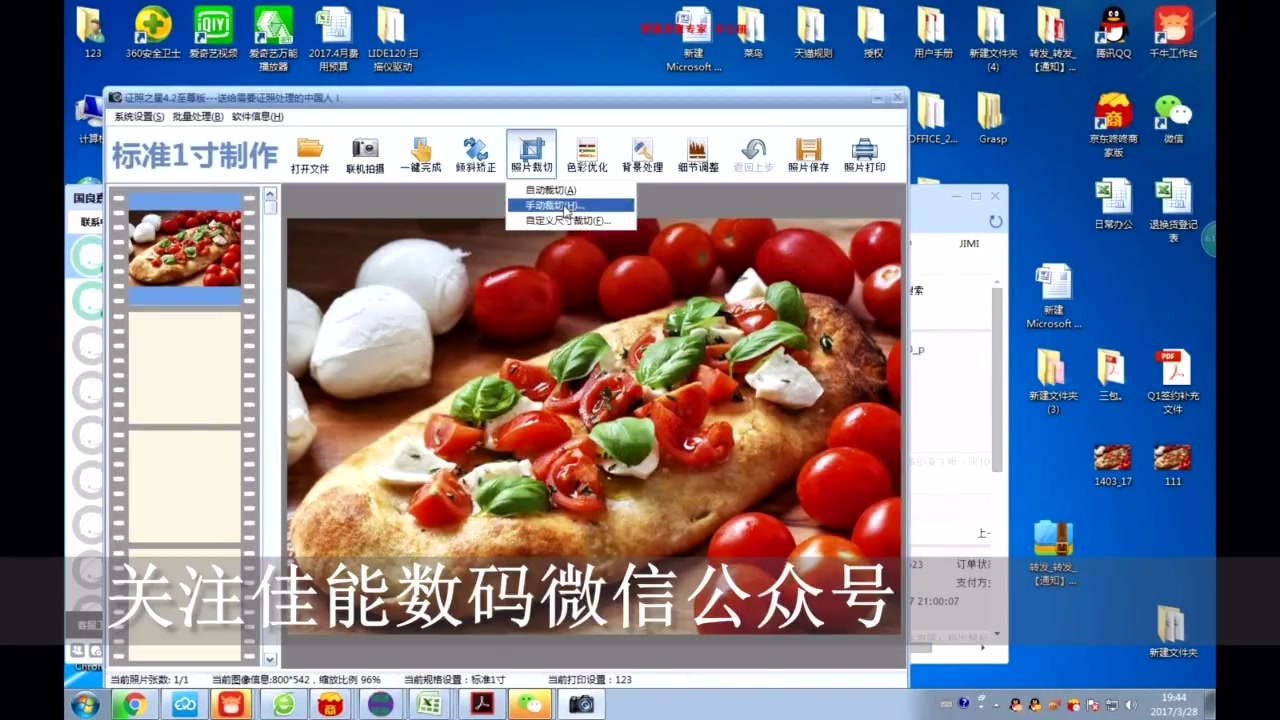Select the pizza thumbnail in the filmstrip
The image size is (1280, 720).
(185, 248)
